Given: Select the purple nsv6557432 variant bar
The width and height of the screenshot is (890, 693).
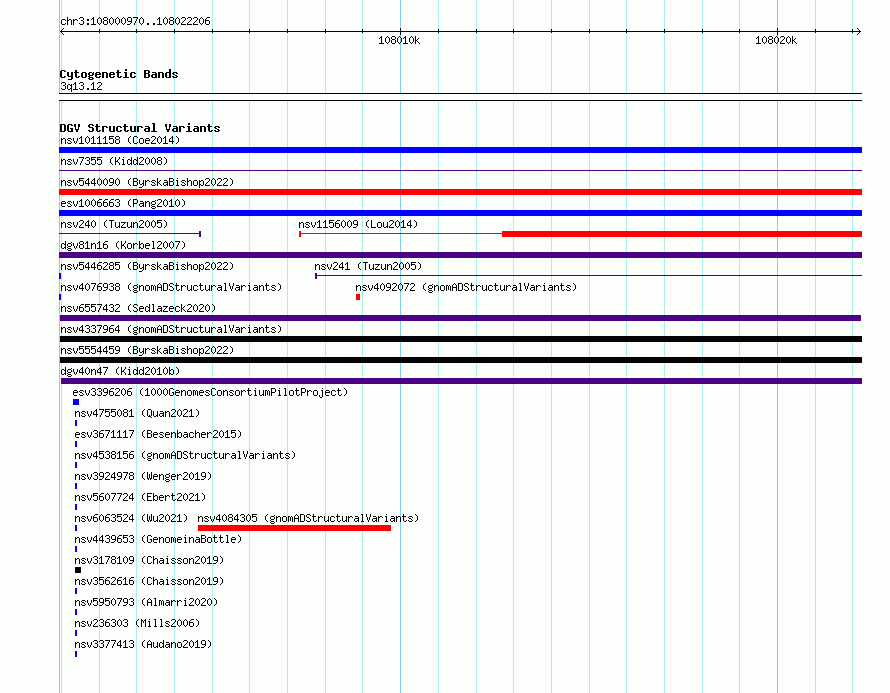Looking at the screenshot, I should point(460,318).
